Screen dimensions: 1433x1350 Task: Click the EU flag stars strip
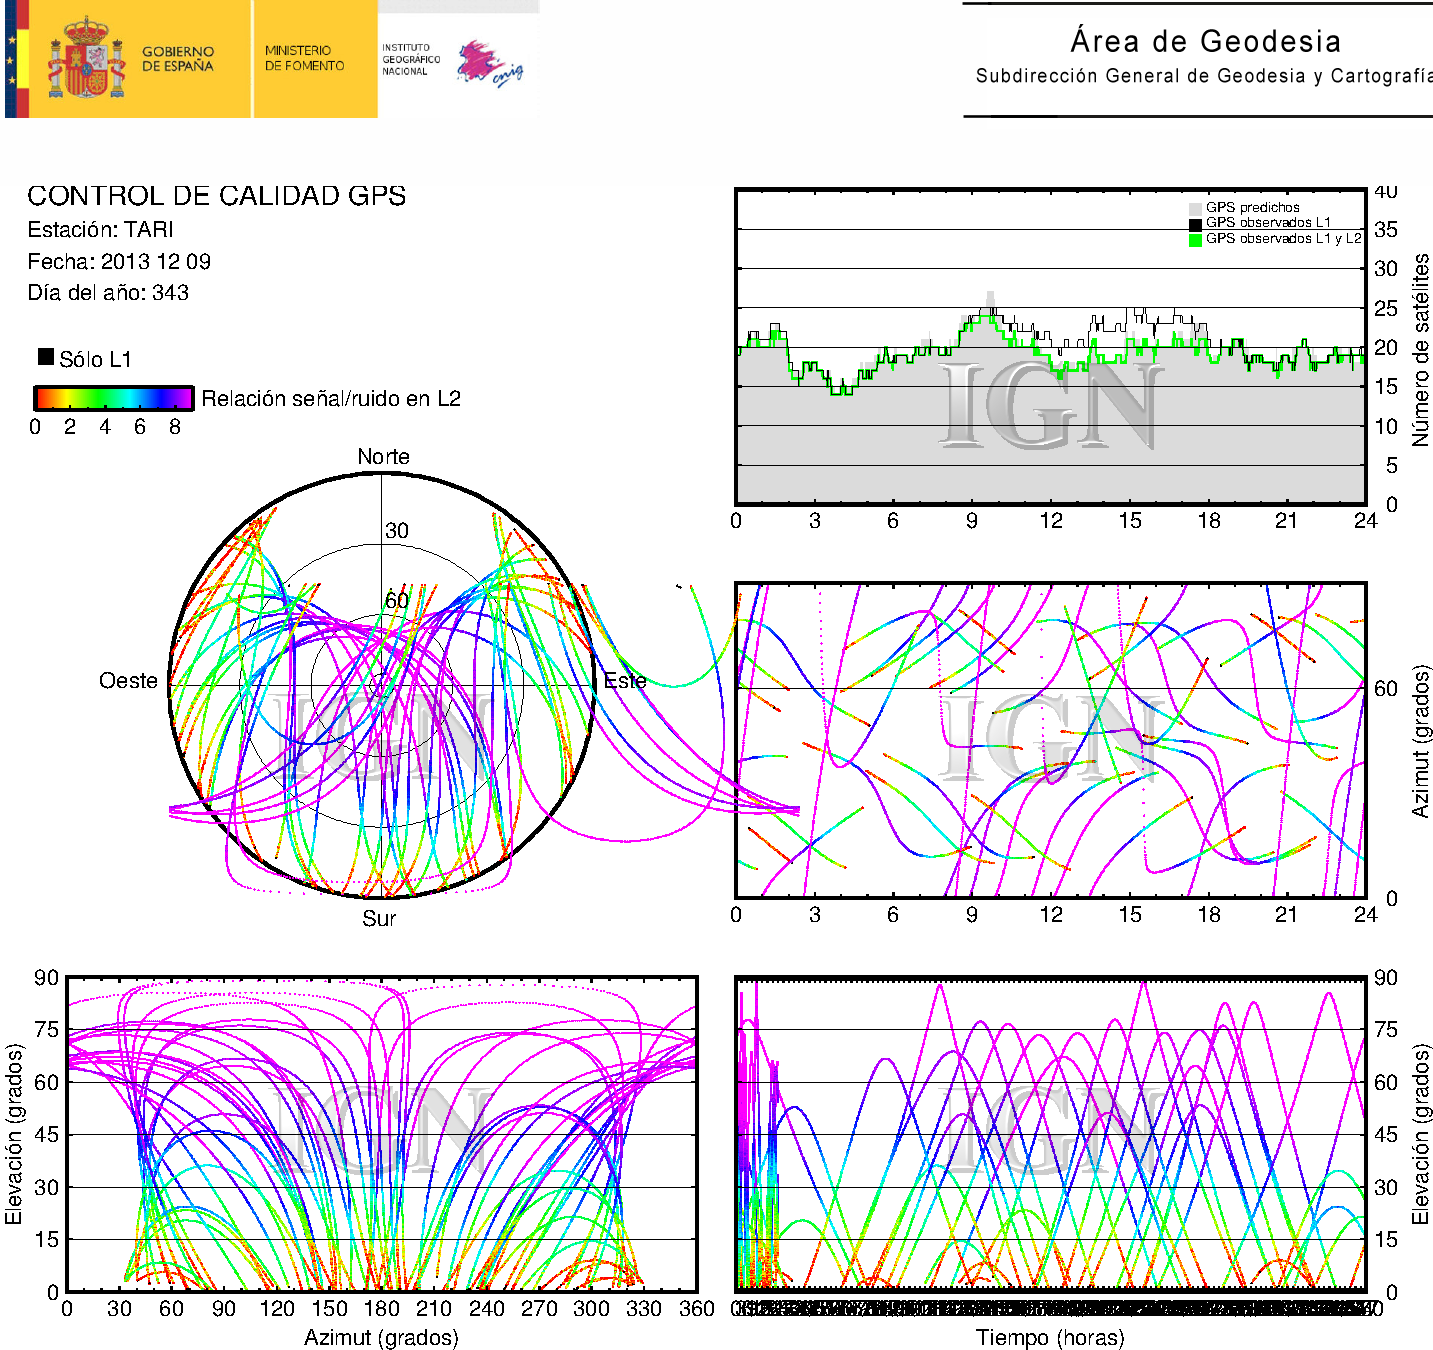coord(12,60)
